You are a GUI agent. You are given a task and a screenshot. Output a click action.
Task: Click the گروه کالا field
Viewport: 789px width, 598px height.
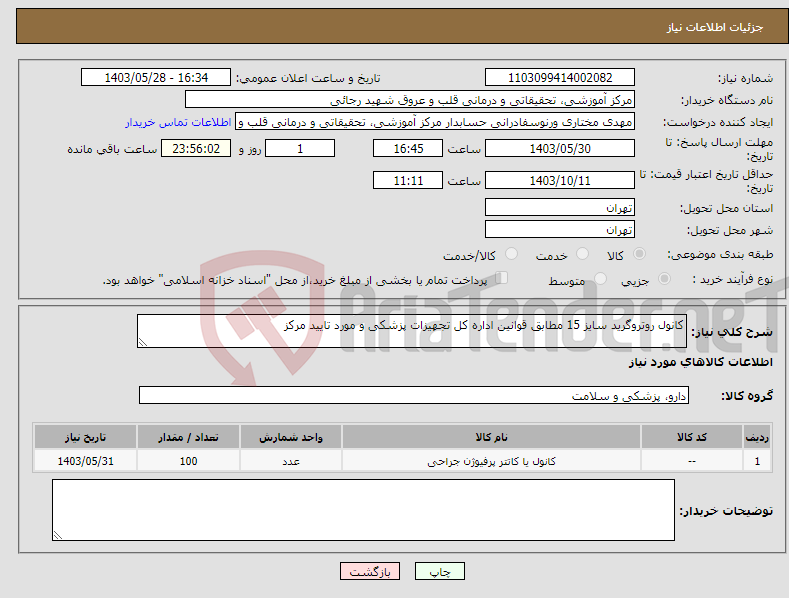[414, 396]
